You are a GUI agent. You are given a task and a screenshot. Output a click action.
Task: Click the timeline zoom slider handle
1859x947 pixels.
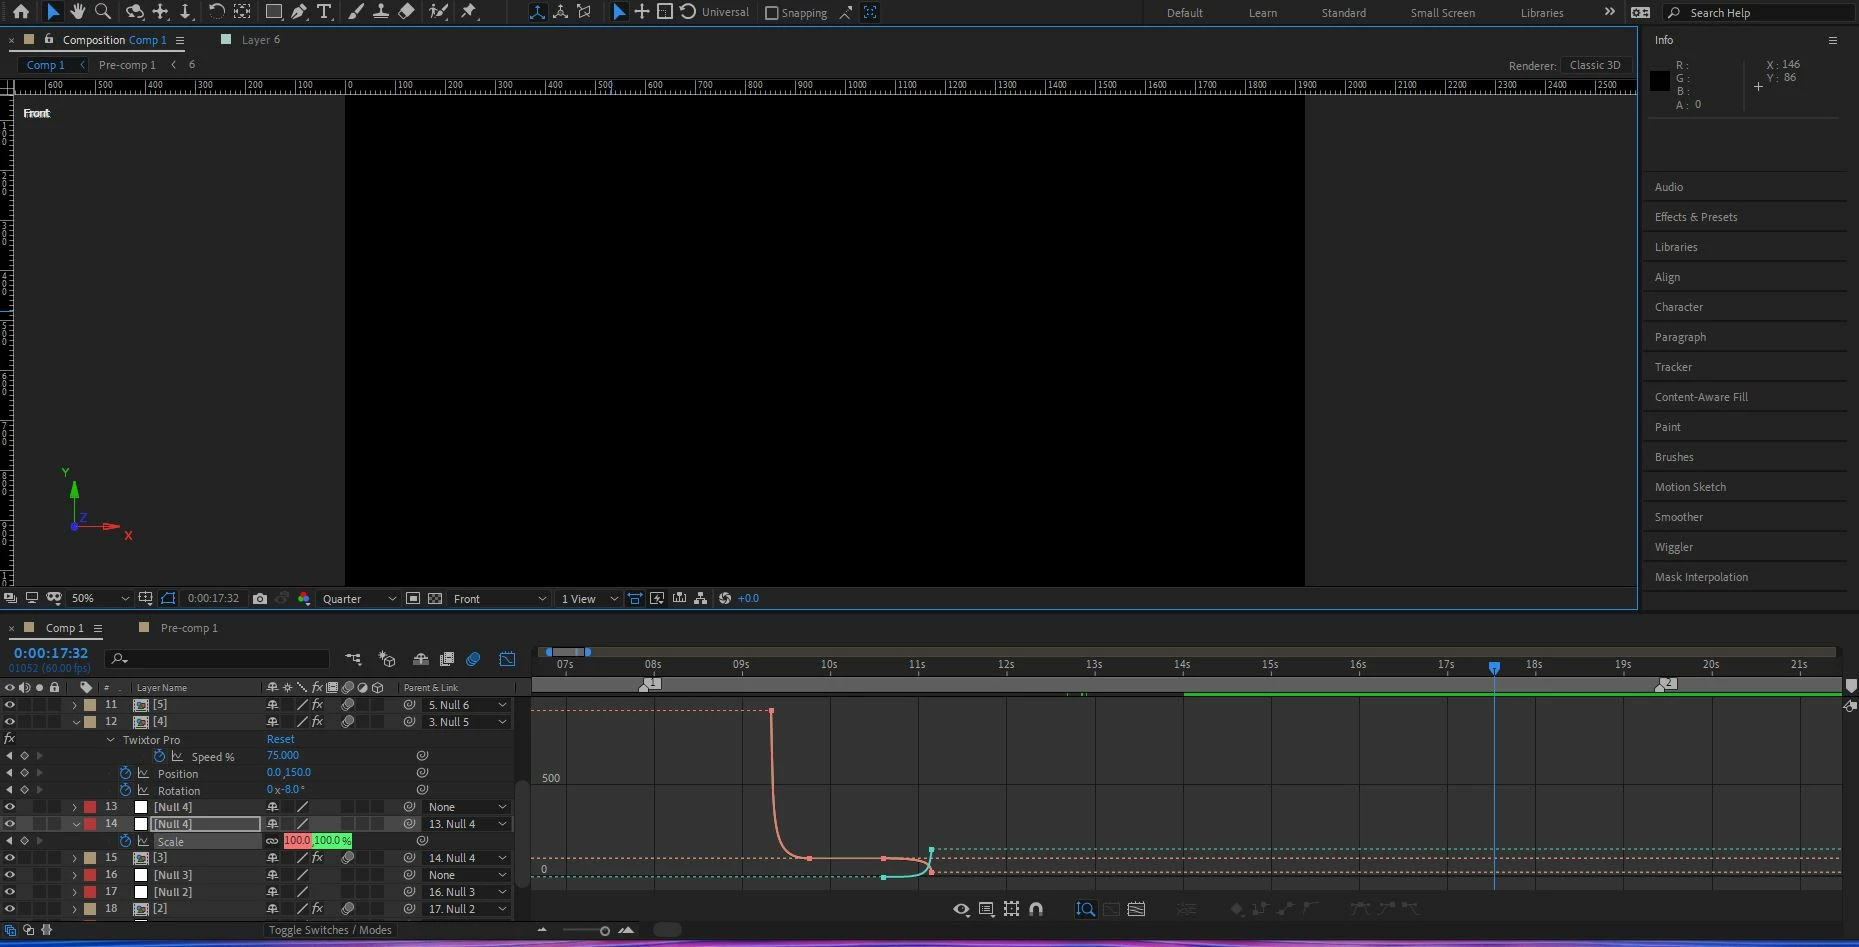604,931
